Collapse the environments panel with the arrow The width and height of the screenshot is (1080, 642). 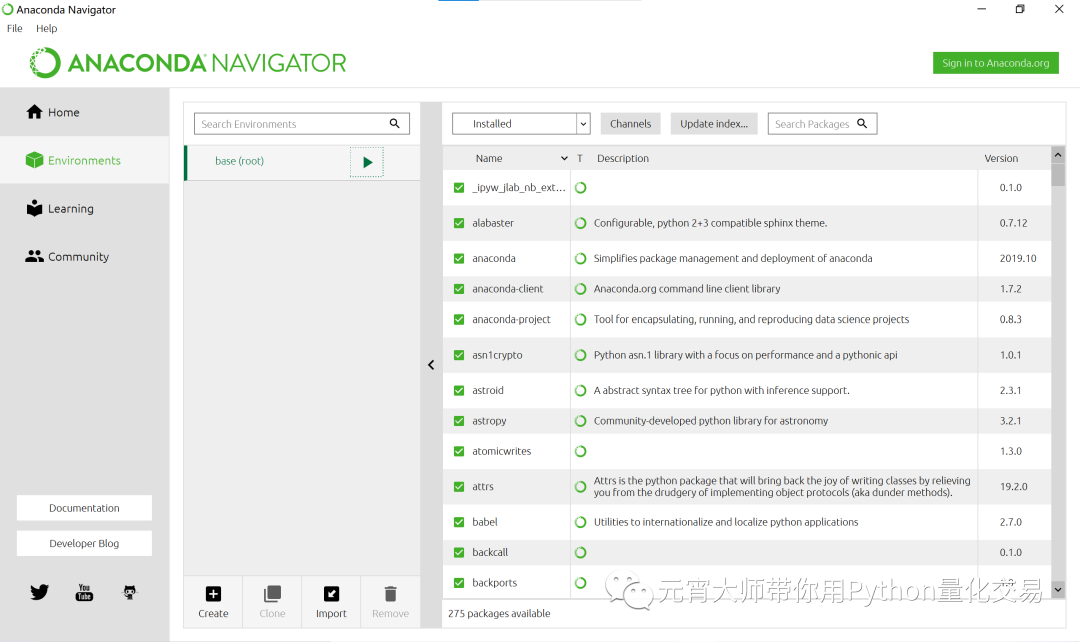click(431, 365)
